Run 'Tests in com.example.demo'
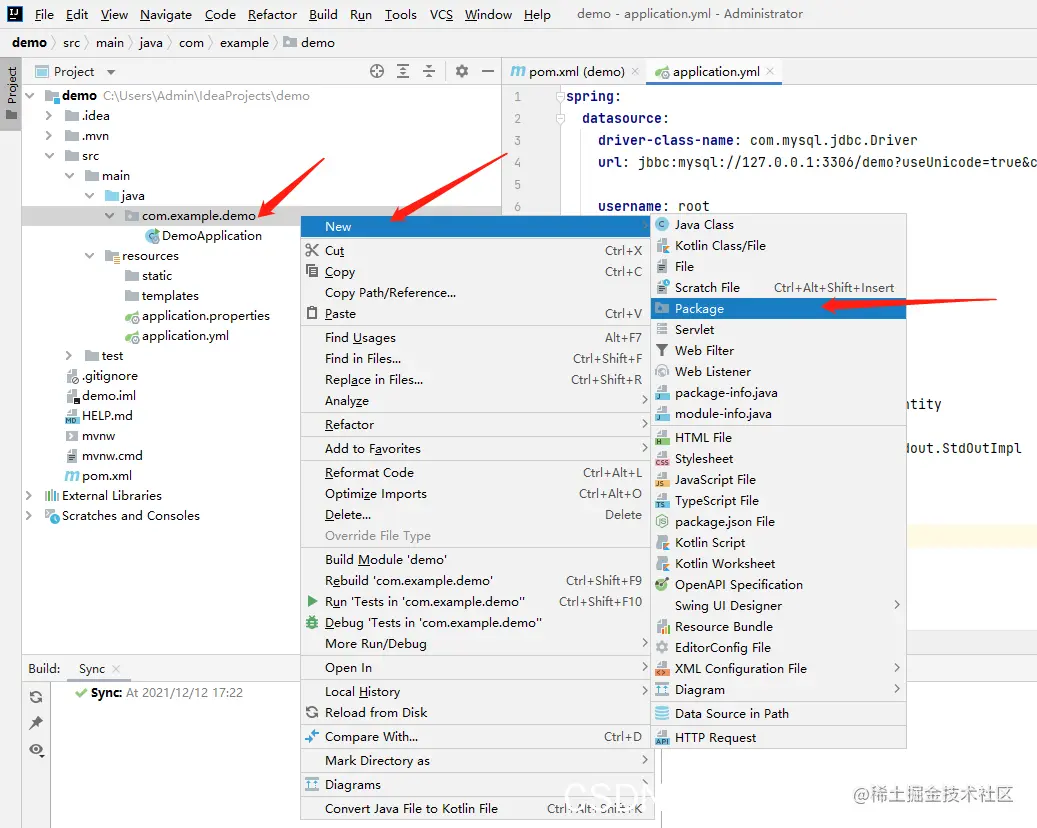Viewport: 1037px width, 828px height. [x=476, y=602]
